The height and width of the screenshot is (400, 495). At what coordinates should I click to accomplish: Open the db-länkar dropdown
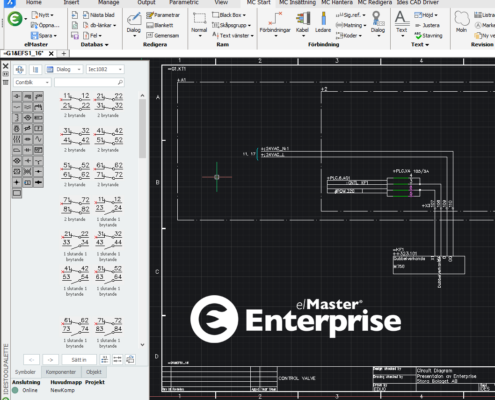(x=99, y=25)
